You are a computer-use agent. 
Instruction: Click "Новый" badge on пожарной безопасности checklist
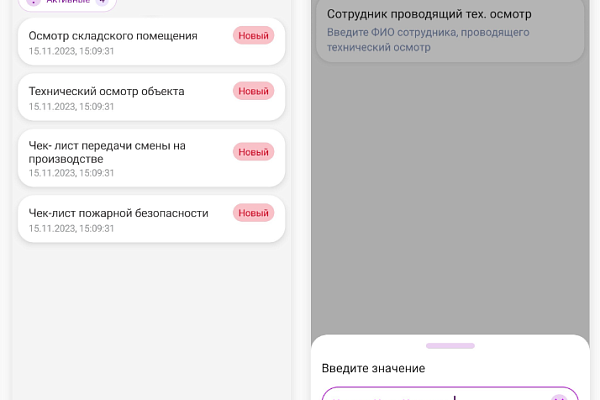coord(253,213)
